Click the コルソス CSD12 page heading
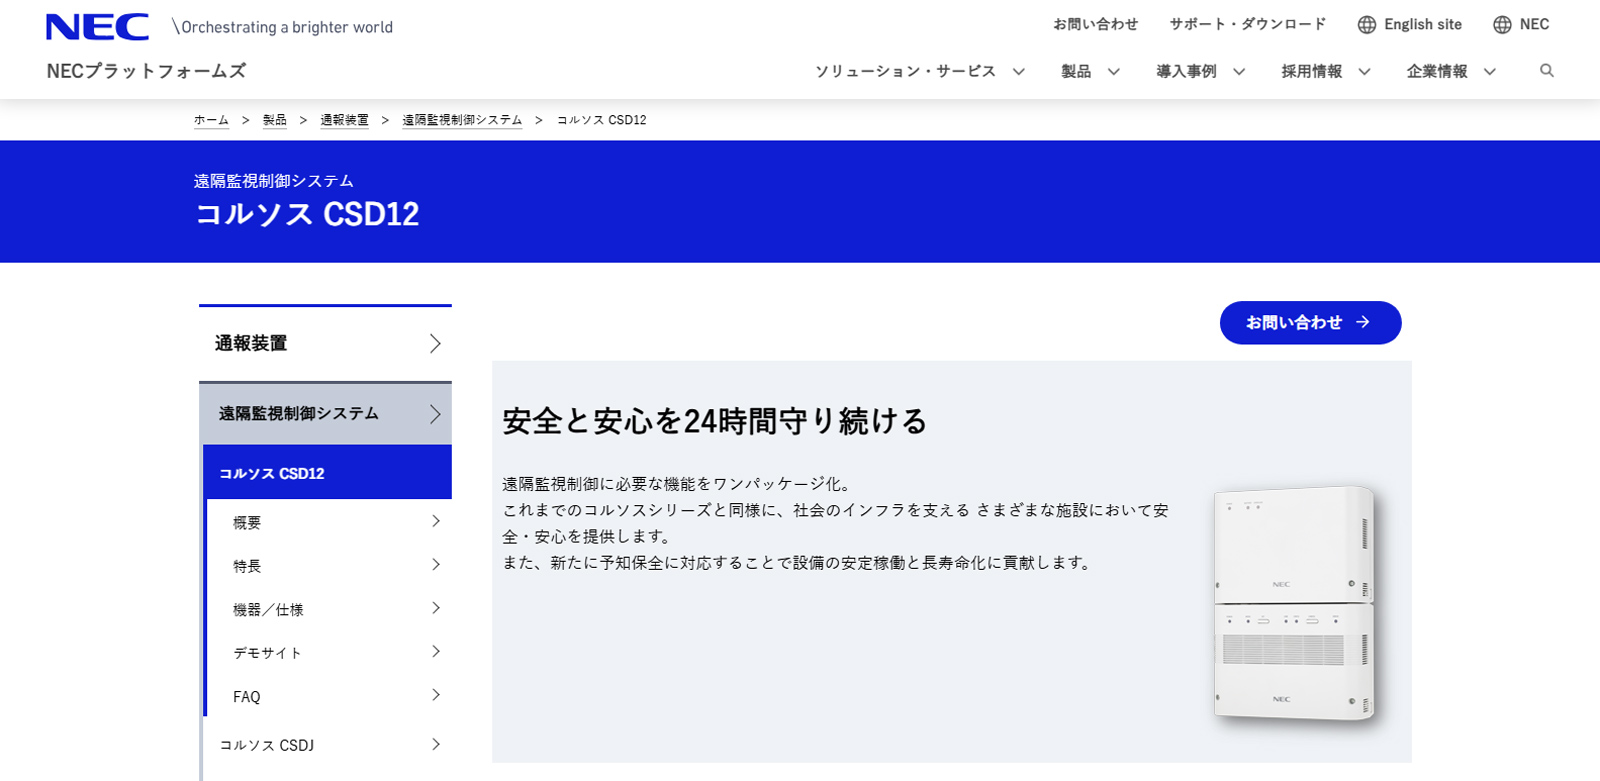Screen dimensions: 1600x781 307,214
